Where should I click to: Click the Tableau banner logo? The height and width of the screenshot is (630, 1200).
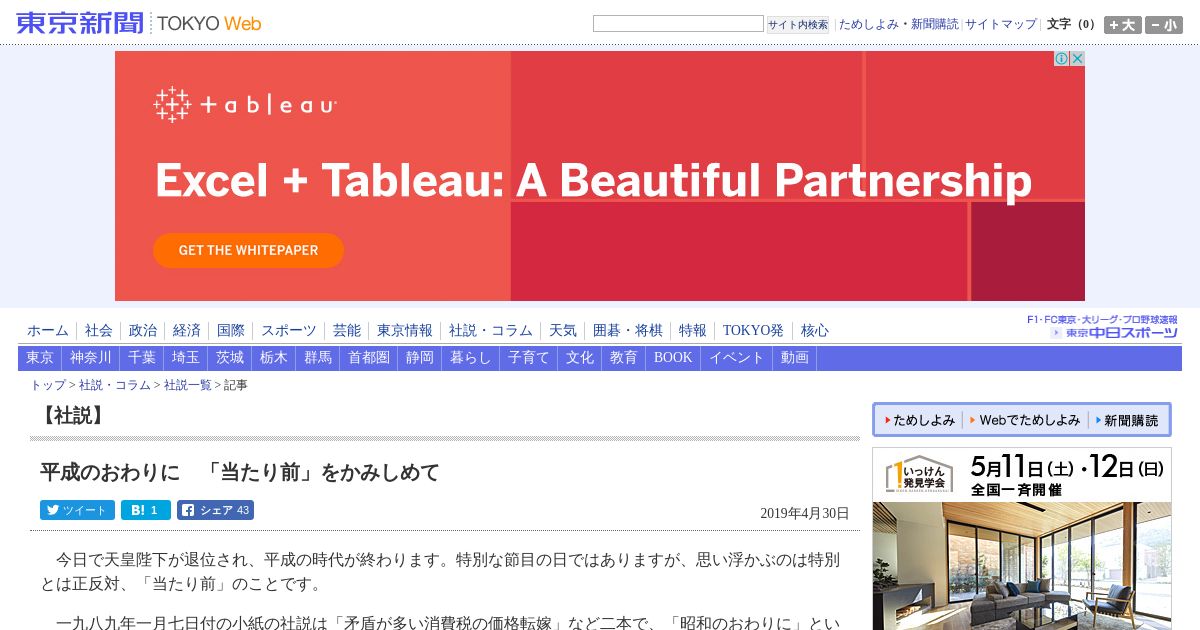(245, 104)
